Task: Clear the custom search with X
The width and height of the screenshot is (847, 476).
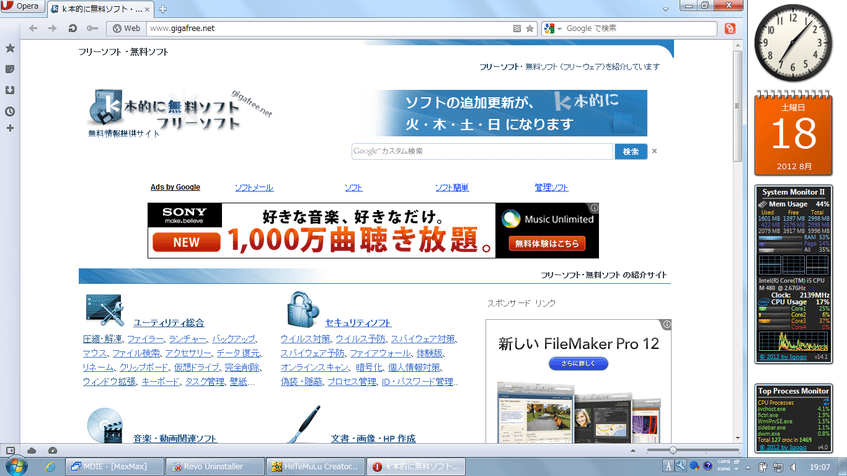Action: coord(654,151)
